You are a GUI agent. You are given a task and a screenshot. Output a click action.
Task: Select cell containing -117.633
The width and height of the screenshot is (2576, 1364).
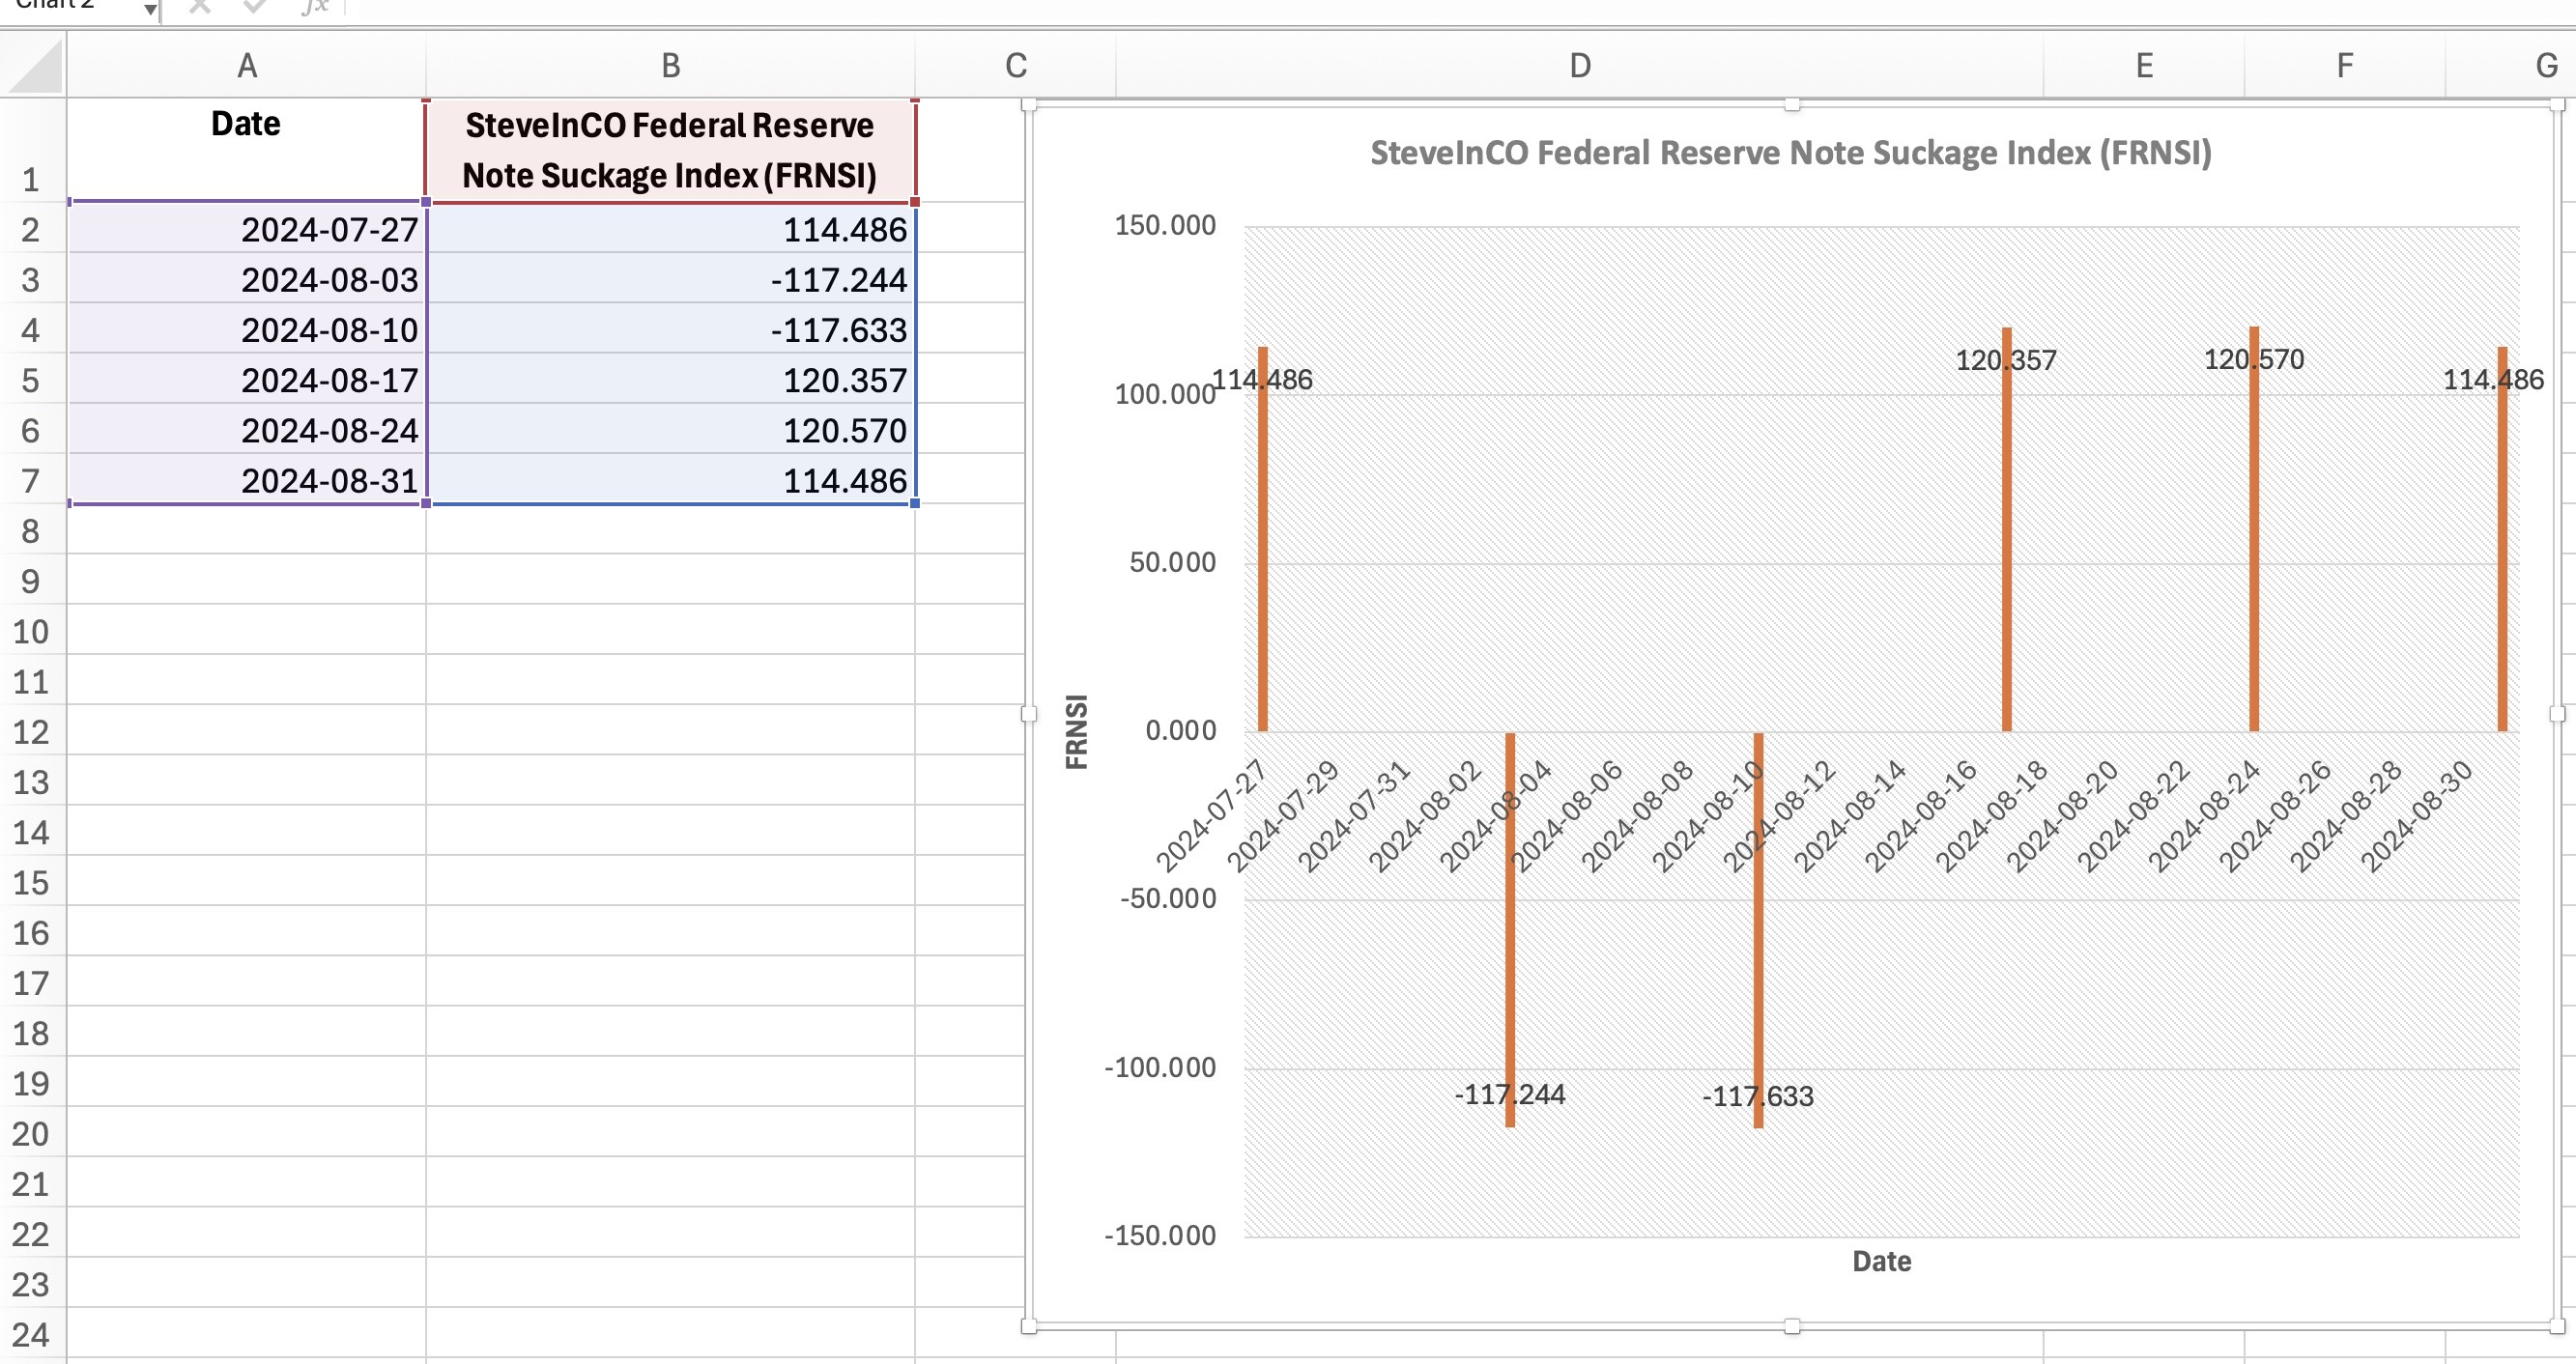point(670,329)
